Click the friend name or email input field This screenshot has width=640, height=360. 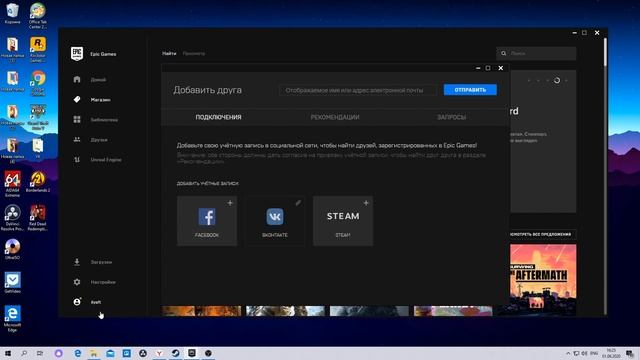click(x=358, y=90)
